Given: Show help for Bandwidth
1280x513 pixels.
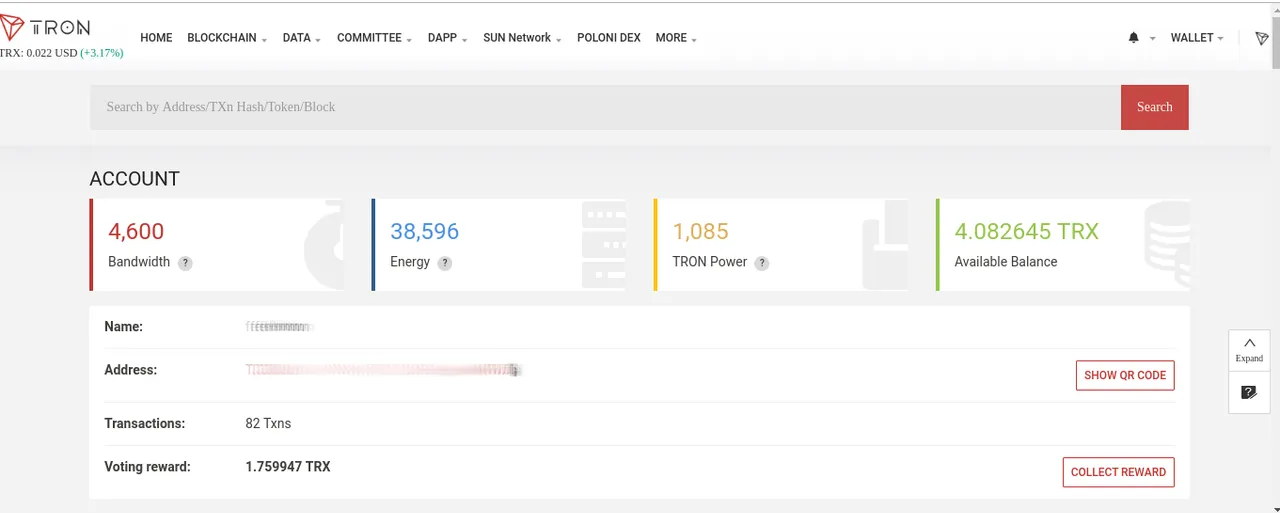Looking at the screenshot, I should coord(185,263).
